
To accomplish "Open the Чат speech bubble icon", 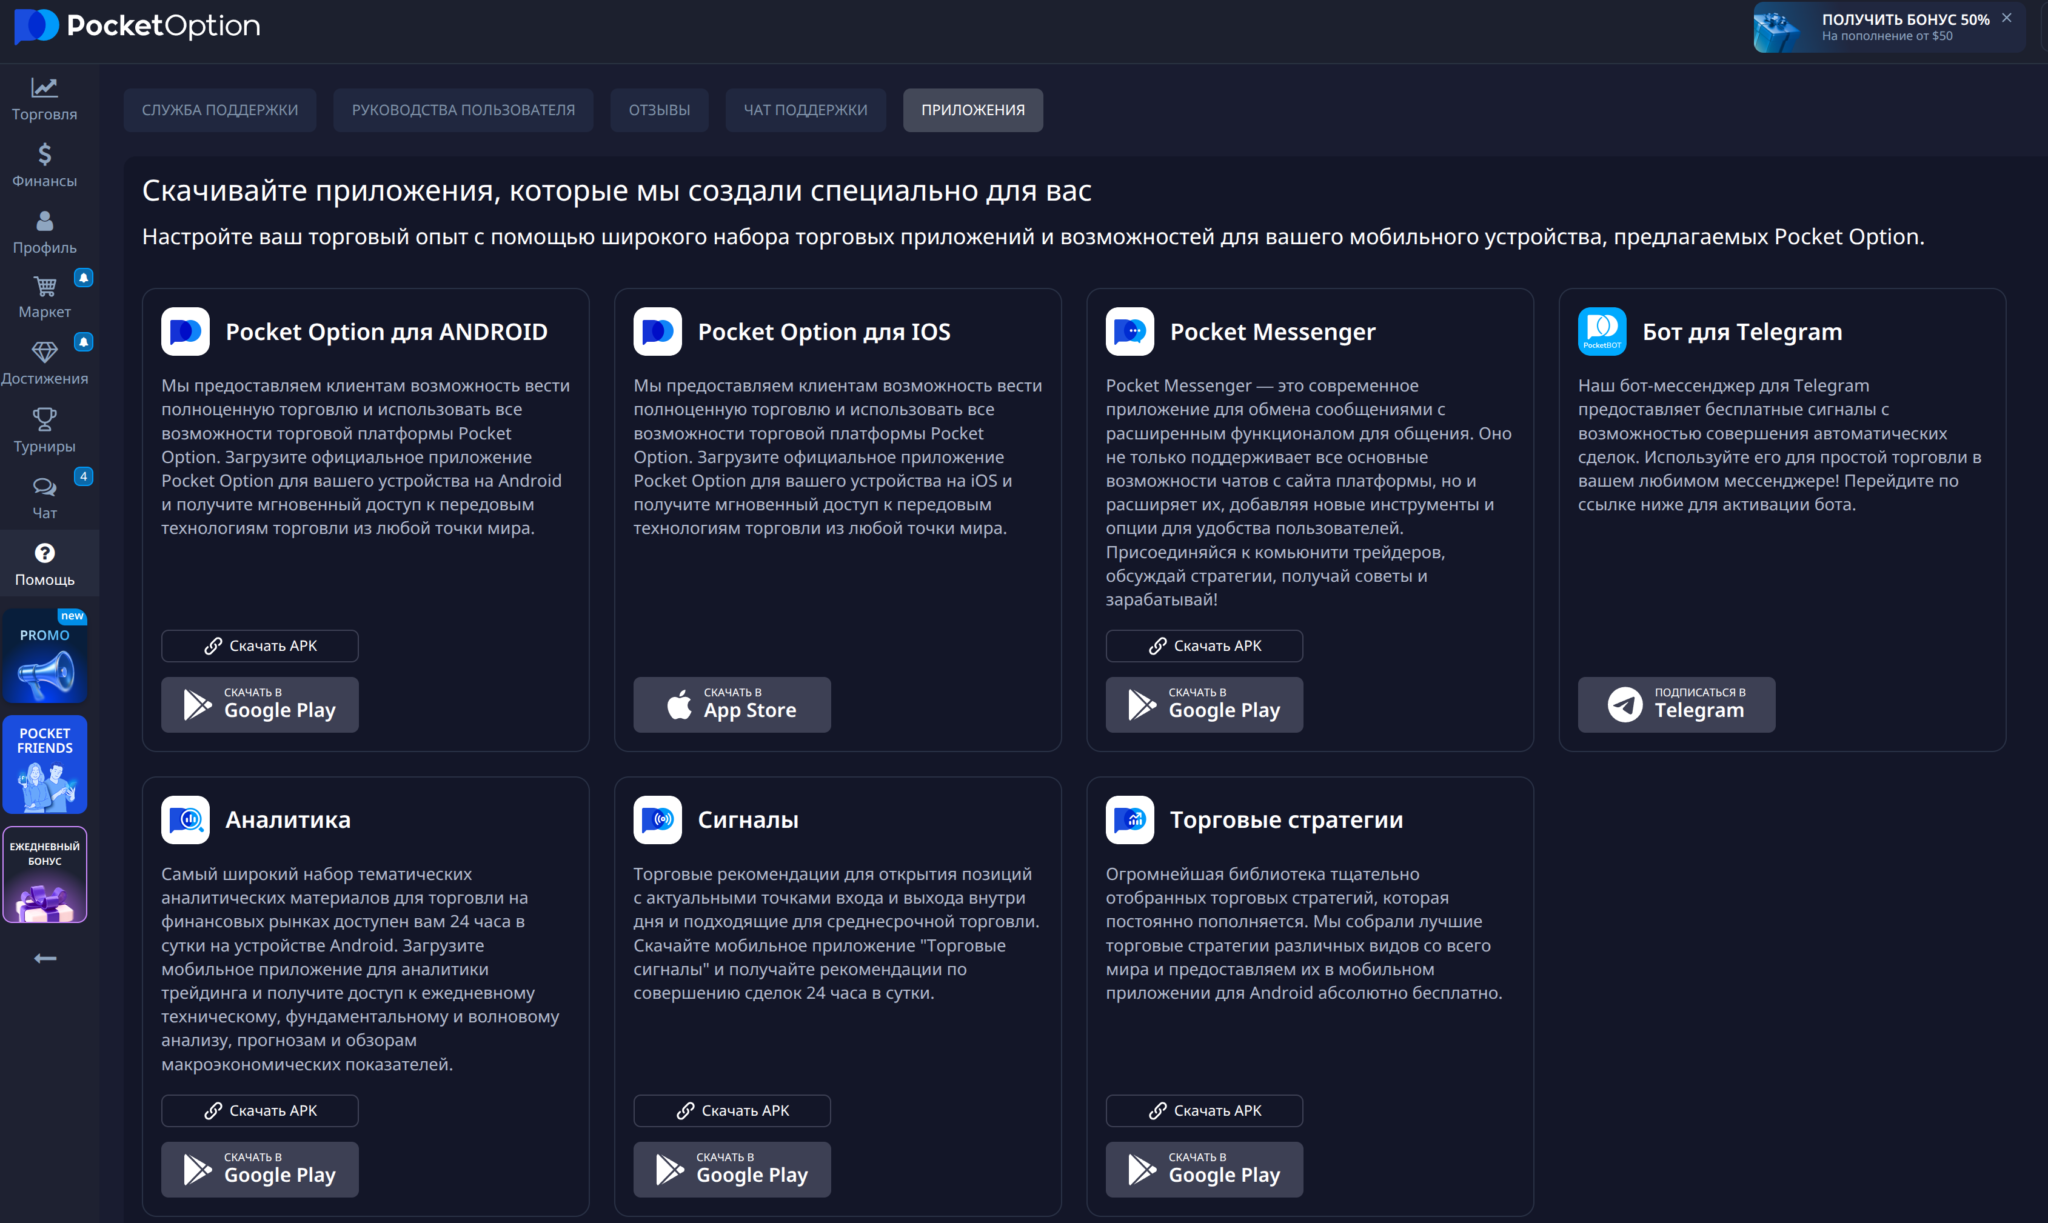I will click(x=44, y=487).
